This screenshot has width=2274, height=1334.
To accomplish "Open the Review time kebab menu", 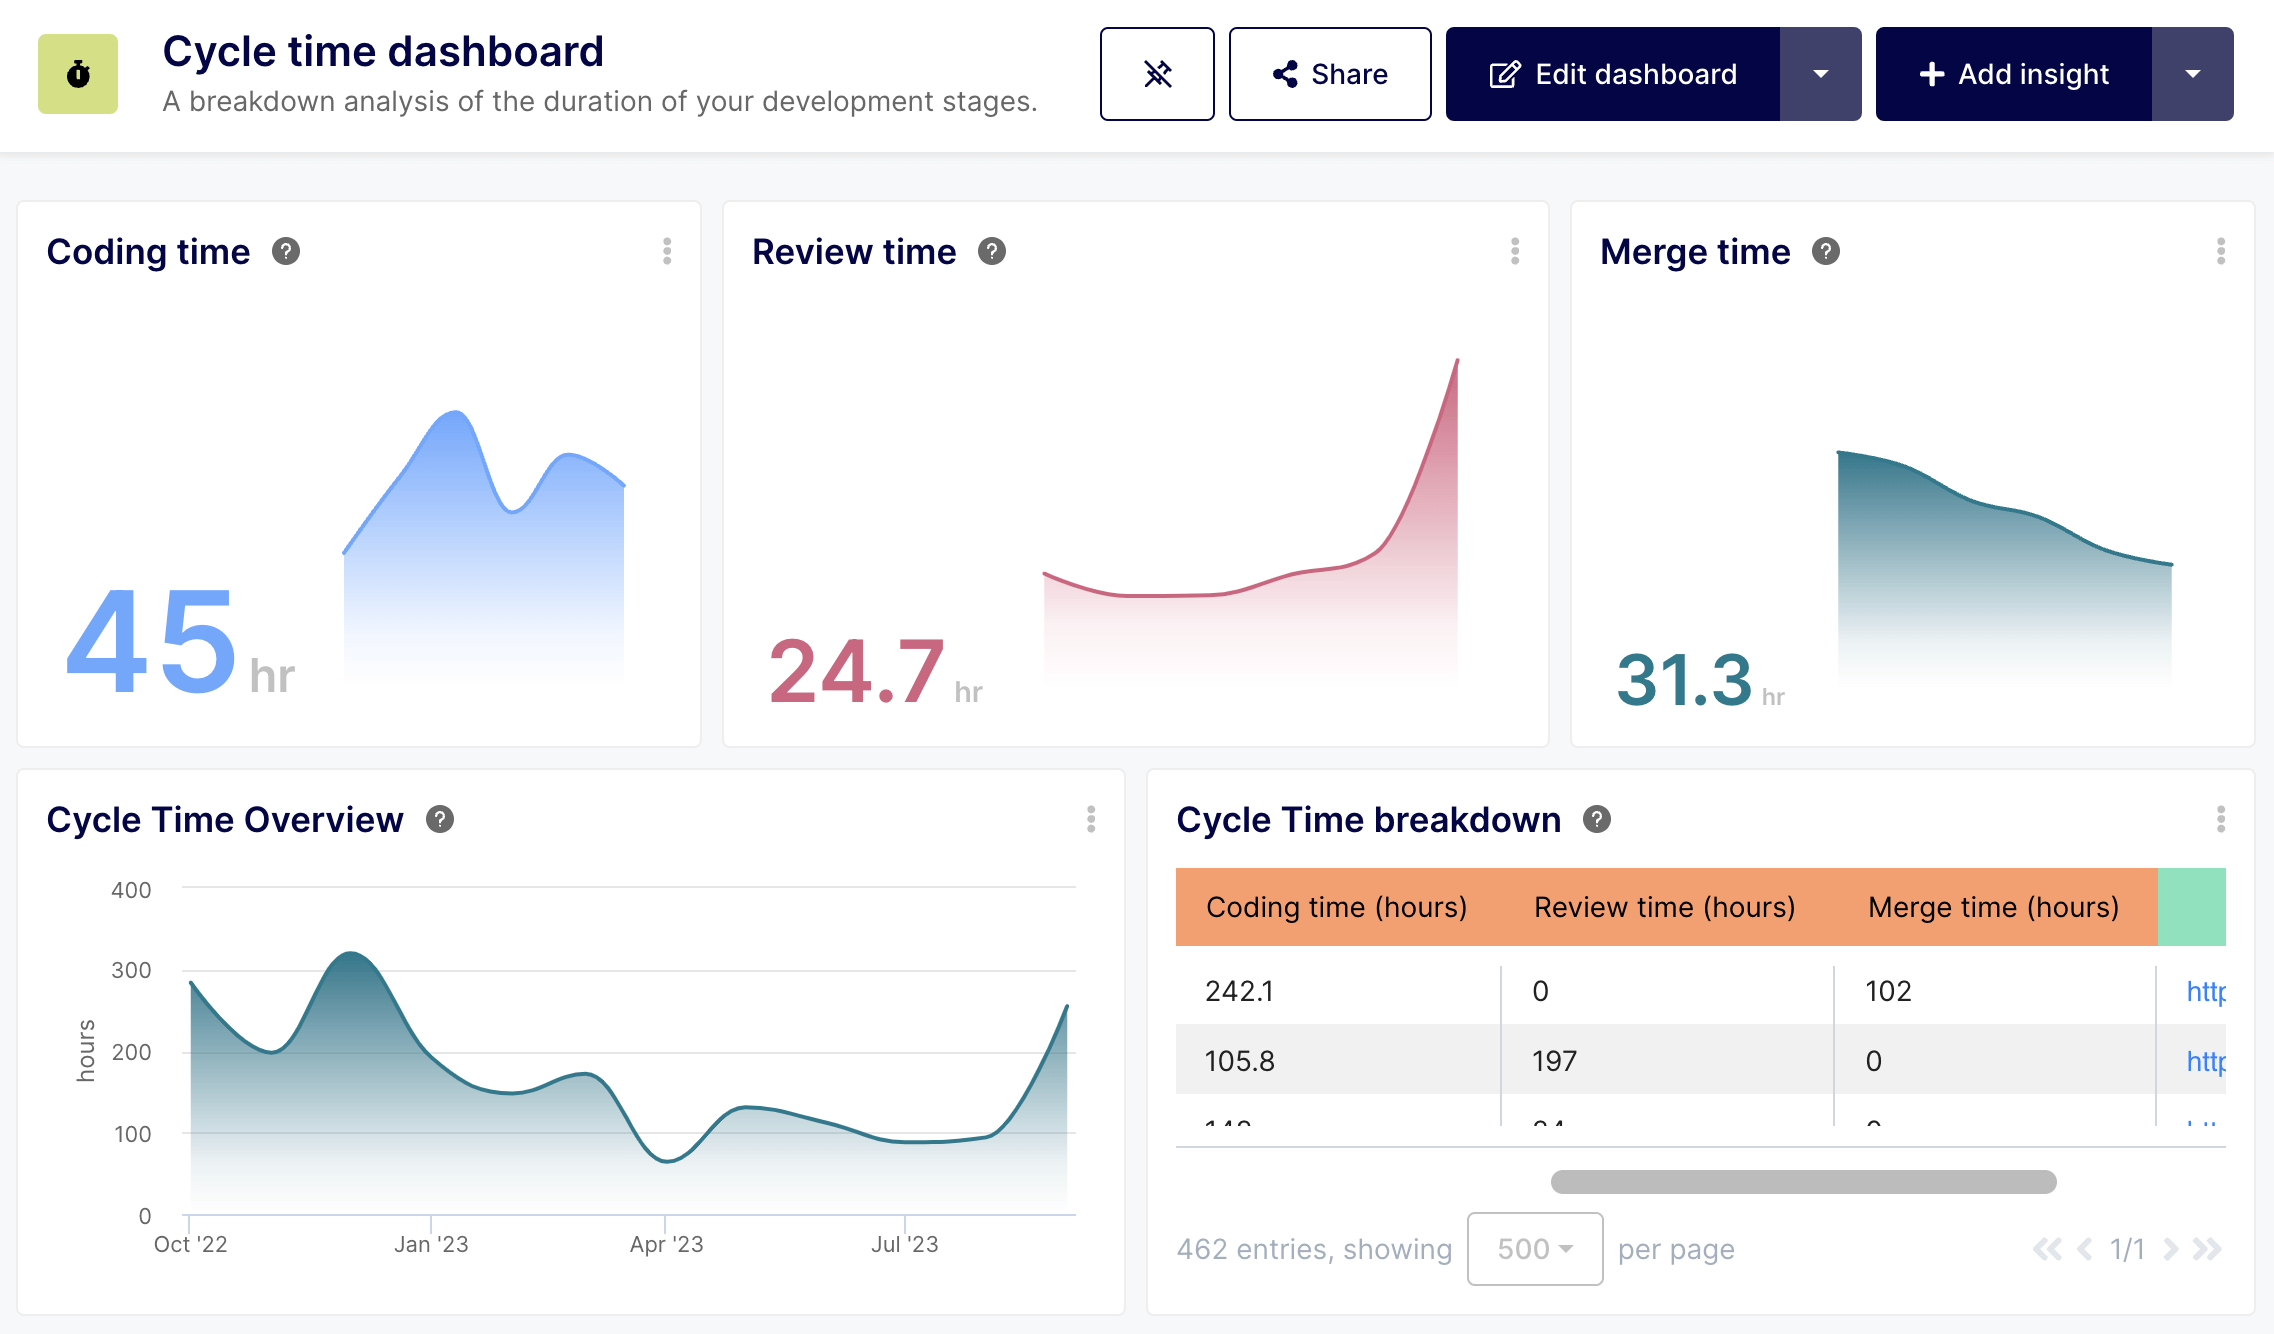I will coord(1515,252).
